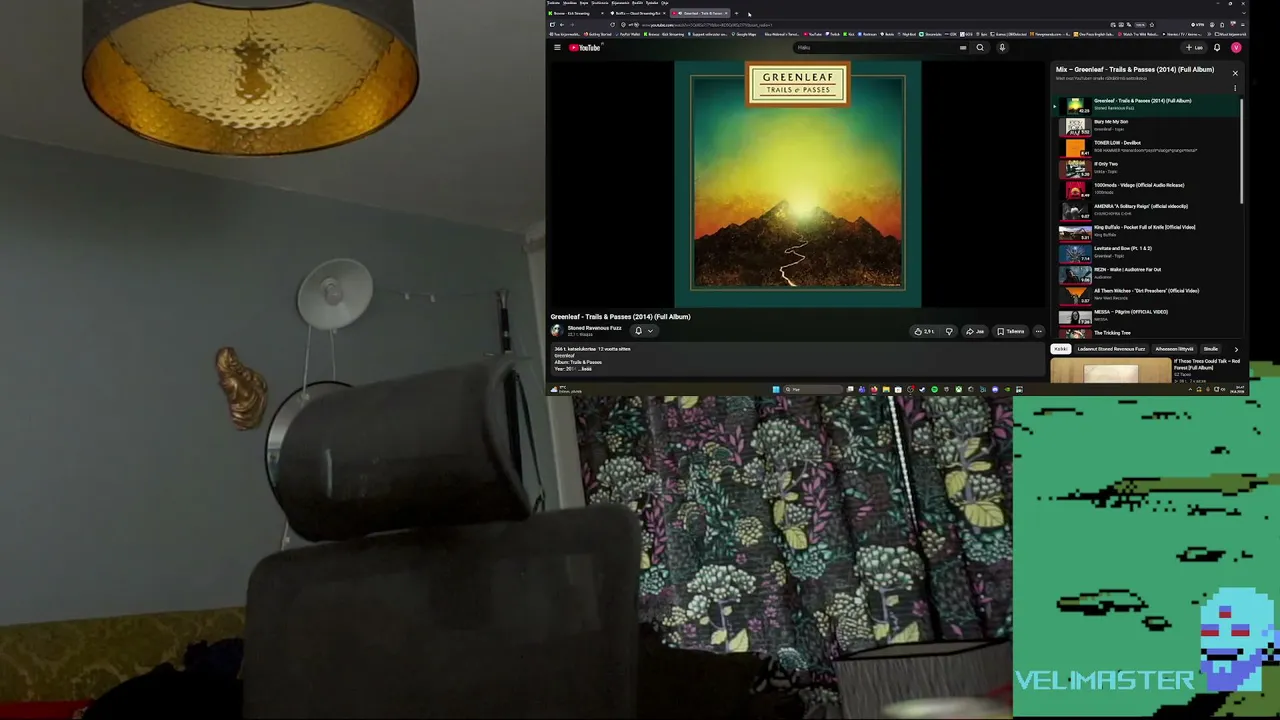Open the Spotify taskbar icon
The image size is (1280, 720).
click(935, 389)
